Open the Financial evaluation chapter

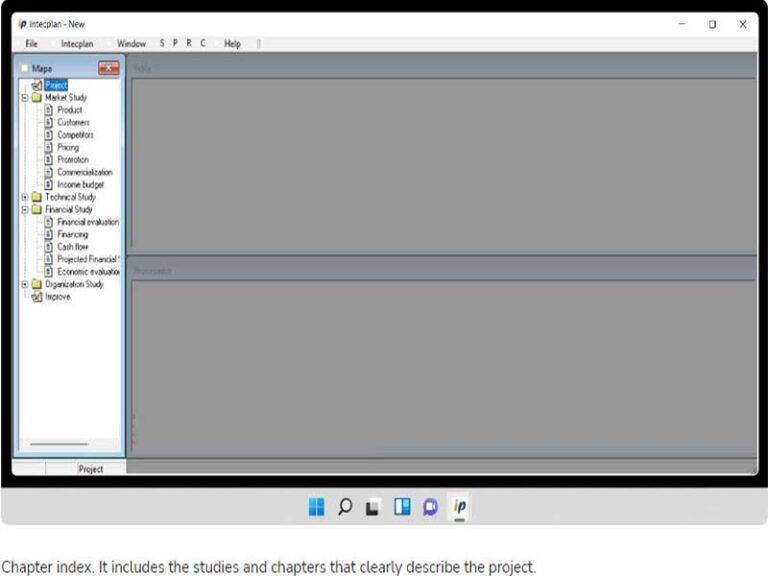coord(88,222)
